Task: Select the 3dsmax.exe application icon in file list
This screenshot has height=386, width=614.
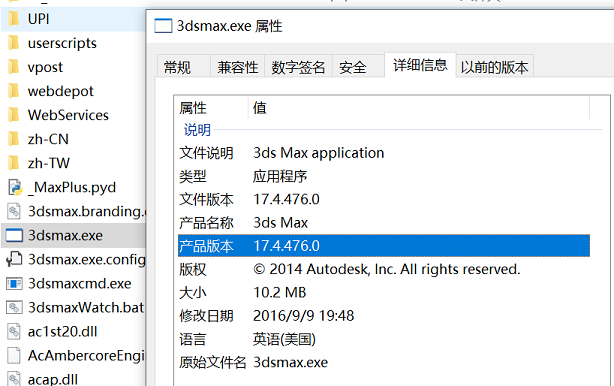Action: coord(14,235)
